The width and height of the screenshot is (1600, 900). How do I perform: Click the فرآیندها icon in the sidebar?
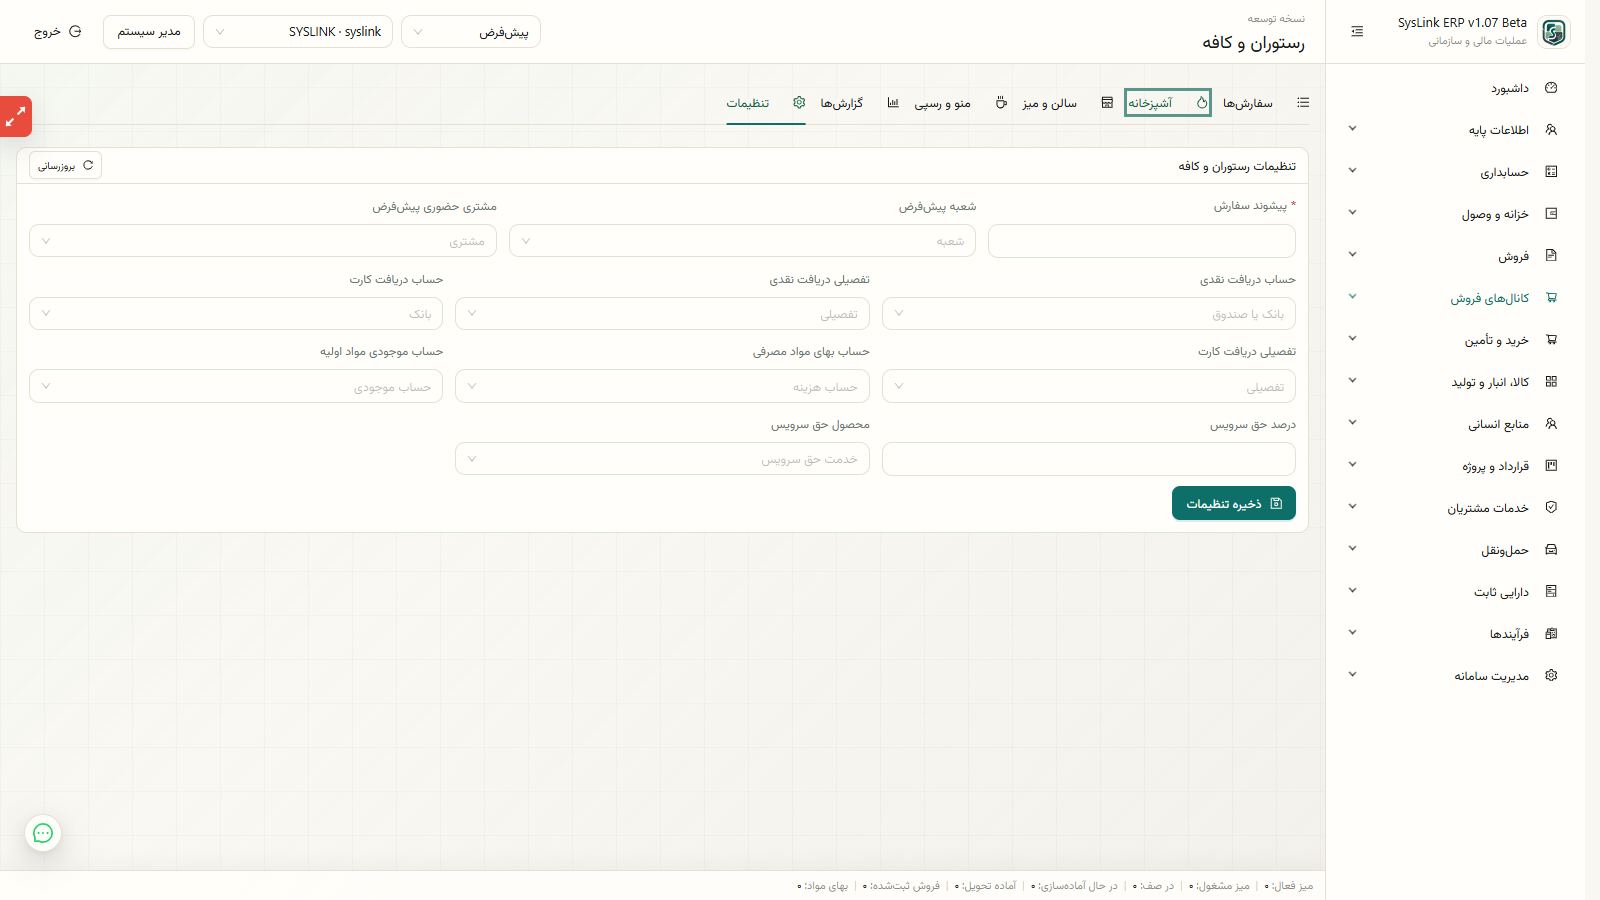(x=1551, y=634)
